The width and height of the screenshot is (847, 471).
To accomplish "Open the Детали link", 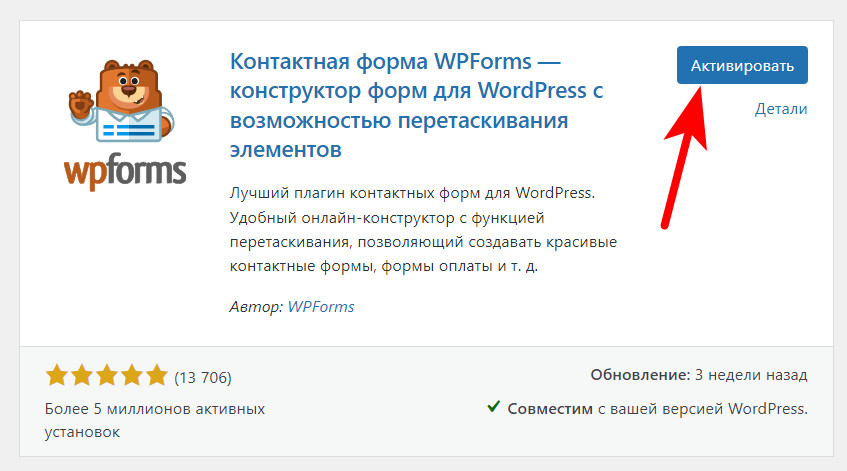I will tap(781, 109).
